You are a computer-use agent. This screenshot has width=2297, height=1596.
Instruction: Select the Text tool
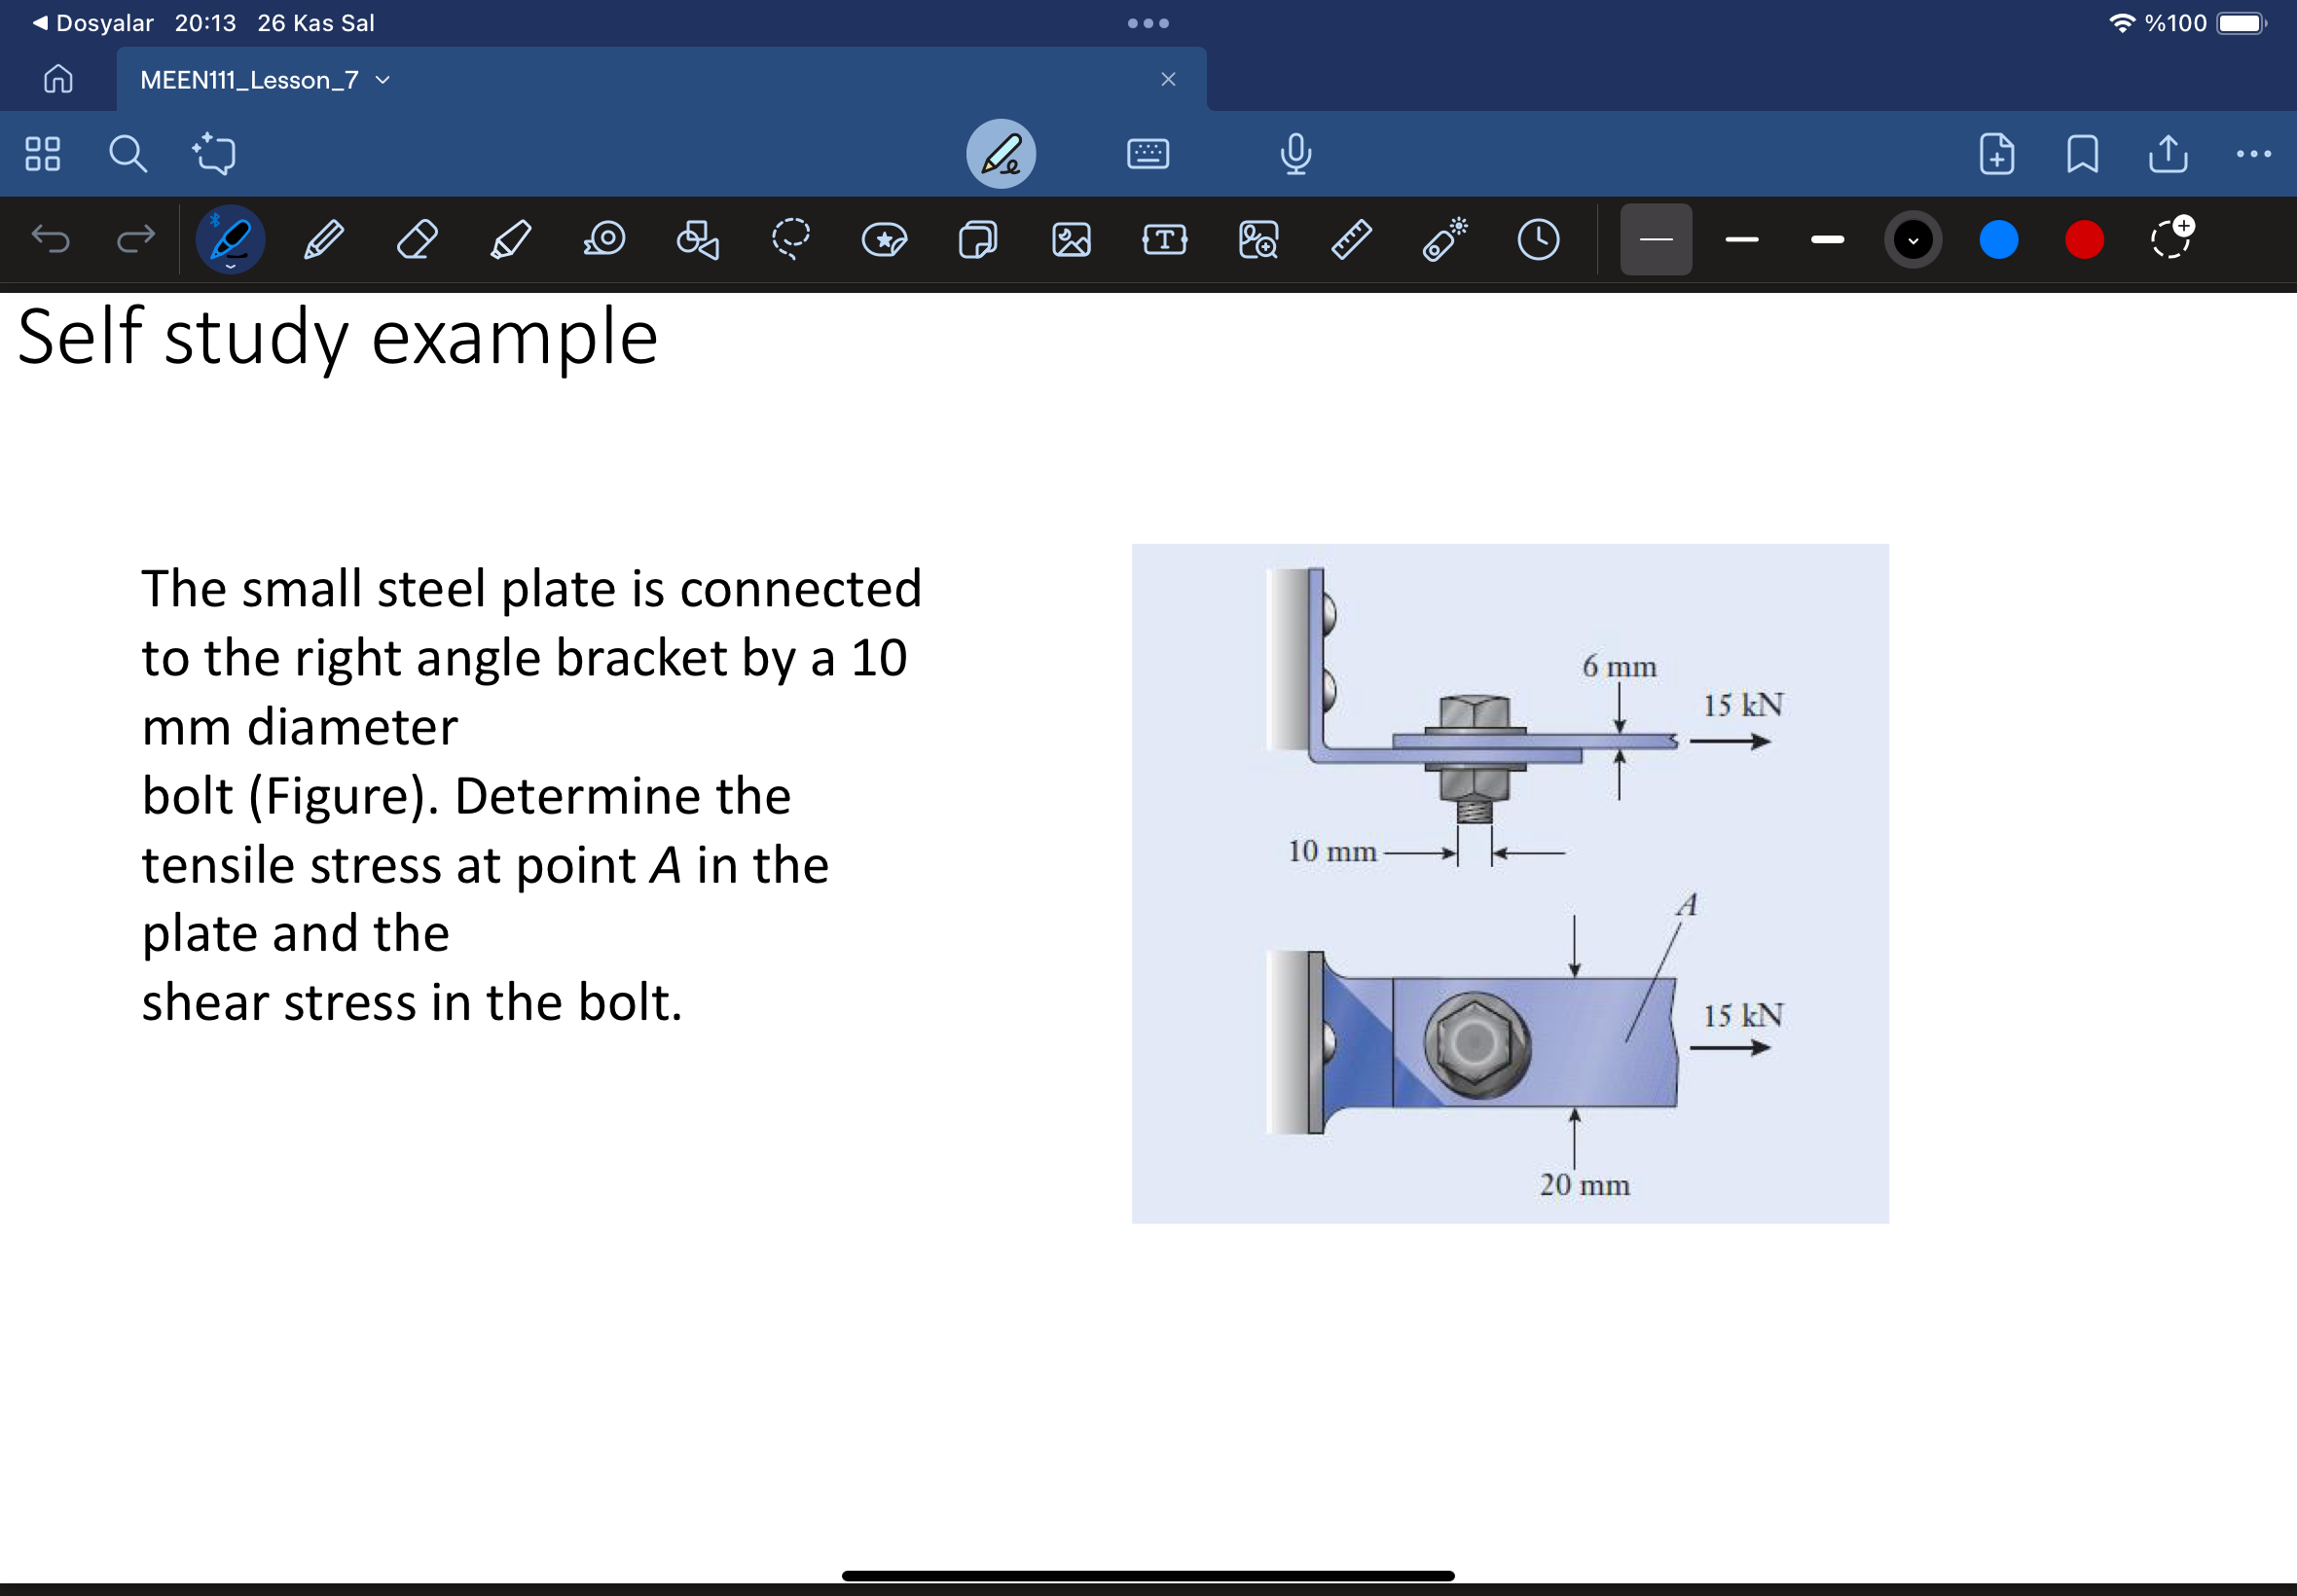[x=1163, y=238]
